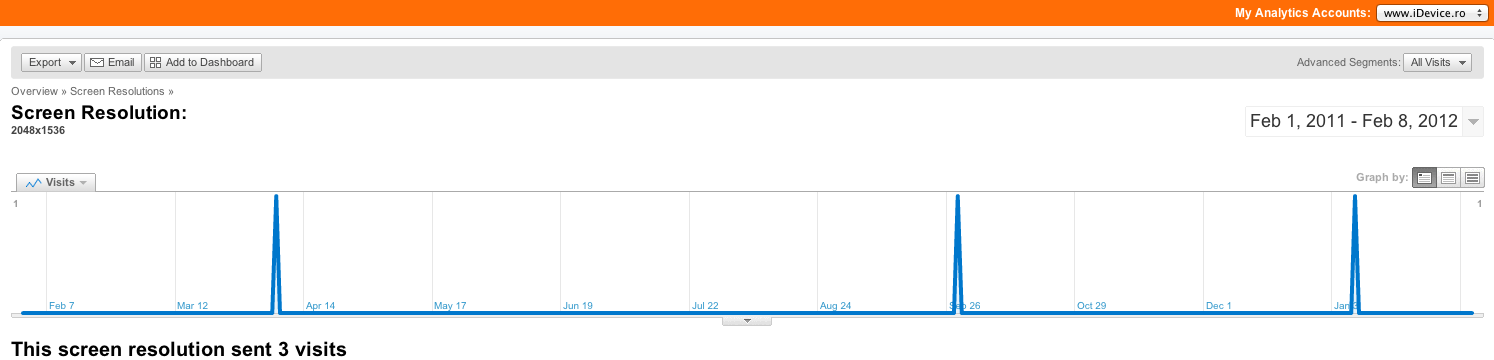
Task: Click the envelope icon on Email button
Action: point(97,62)
